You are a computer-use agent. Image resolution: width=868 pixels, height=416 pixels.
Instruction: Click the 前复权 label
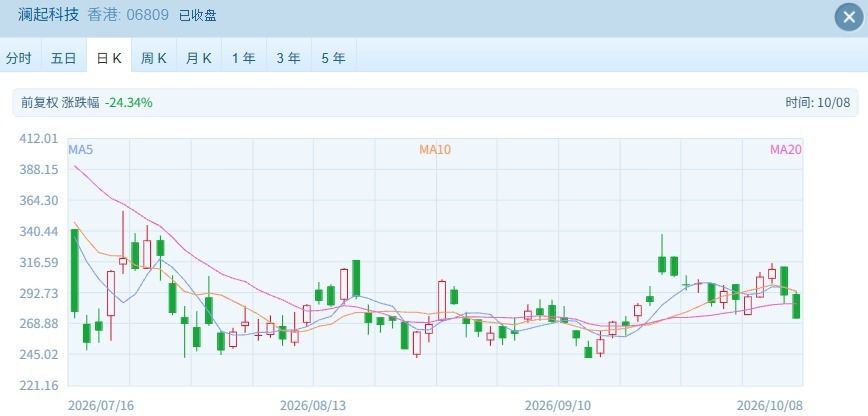(x=39, y=102)
